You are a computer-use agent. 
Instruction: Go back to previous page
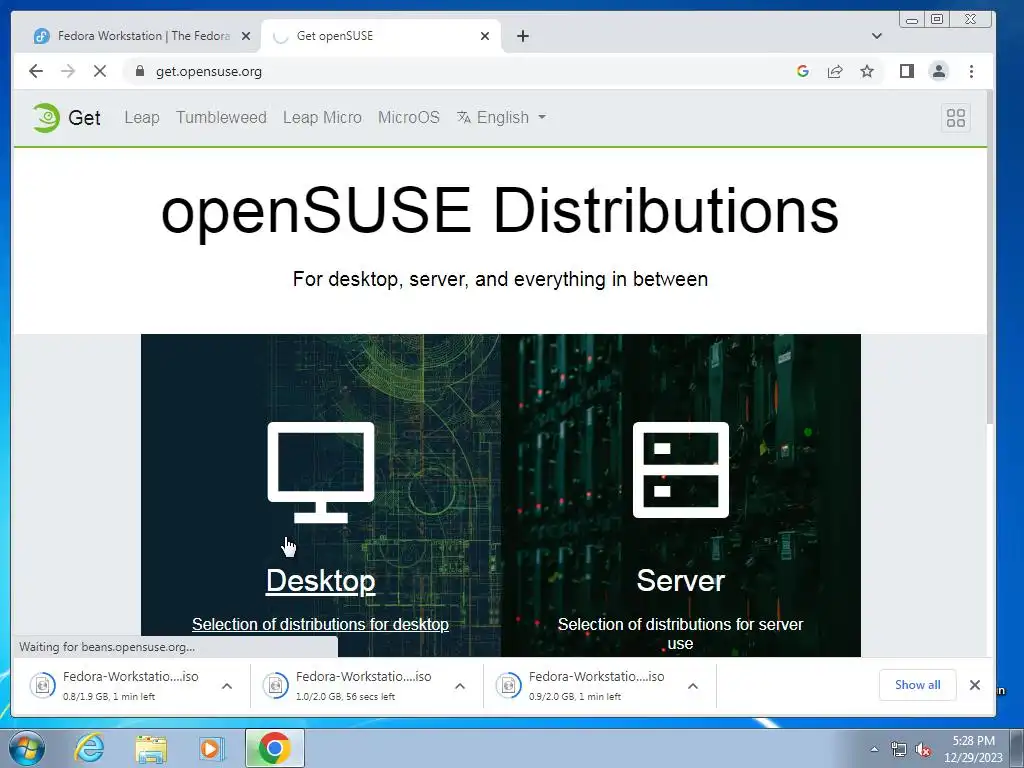coord(36,71)
